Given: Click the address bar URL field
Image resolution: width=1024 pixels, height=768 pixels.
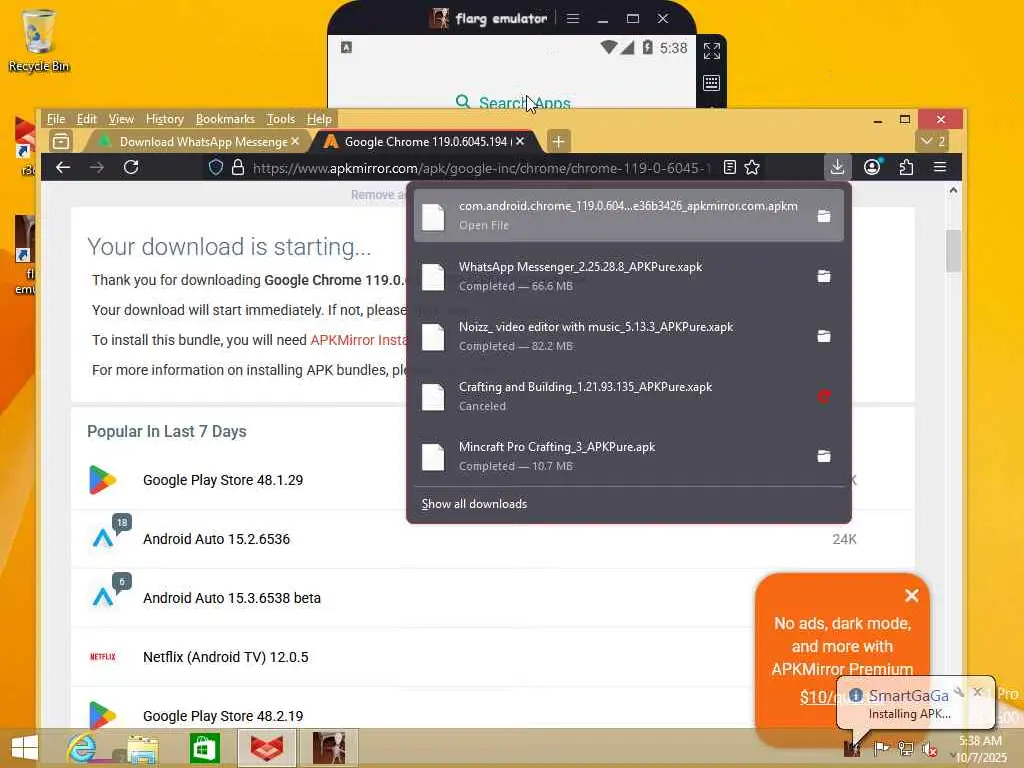Looking at the screenshot, I should tap(480, 168).
